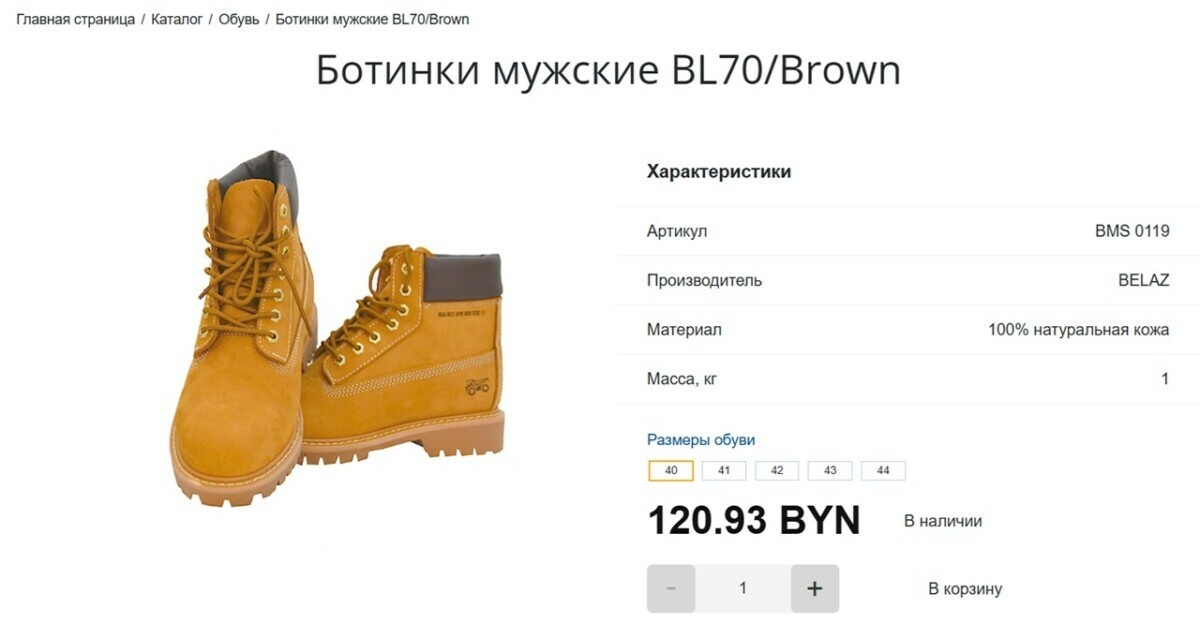Open the Каталог breadcrumb link

[177, 19]
